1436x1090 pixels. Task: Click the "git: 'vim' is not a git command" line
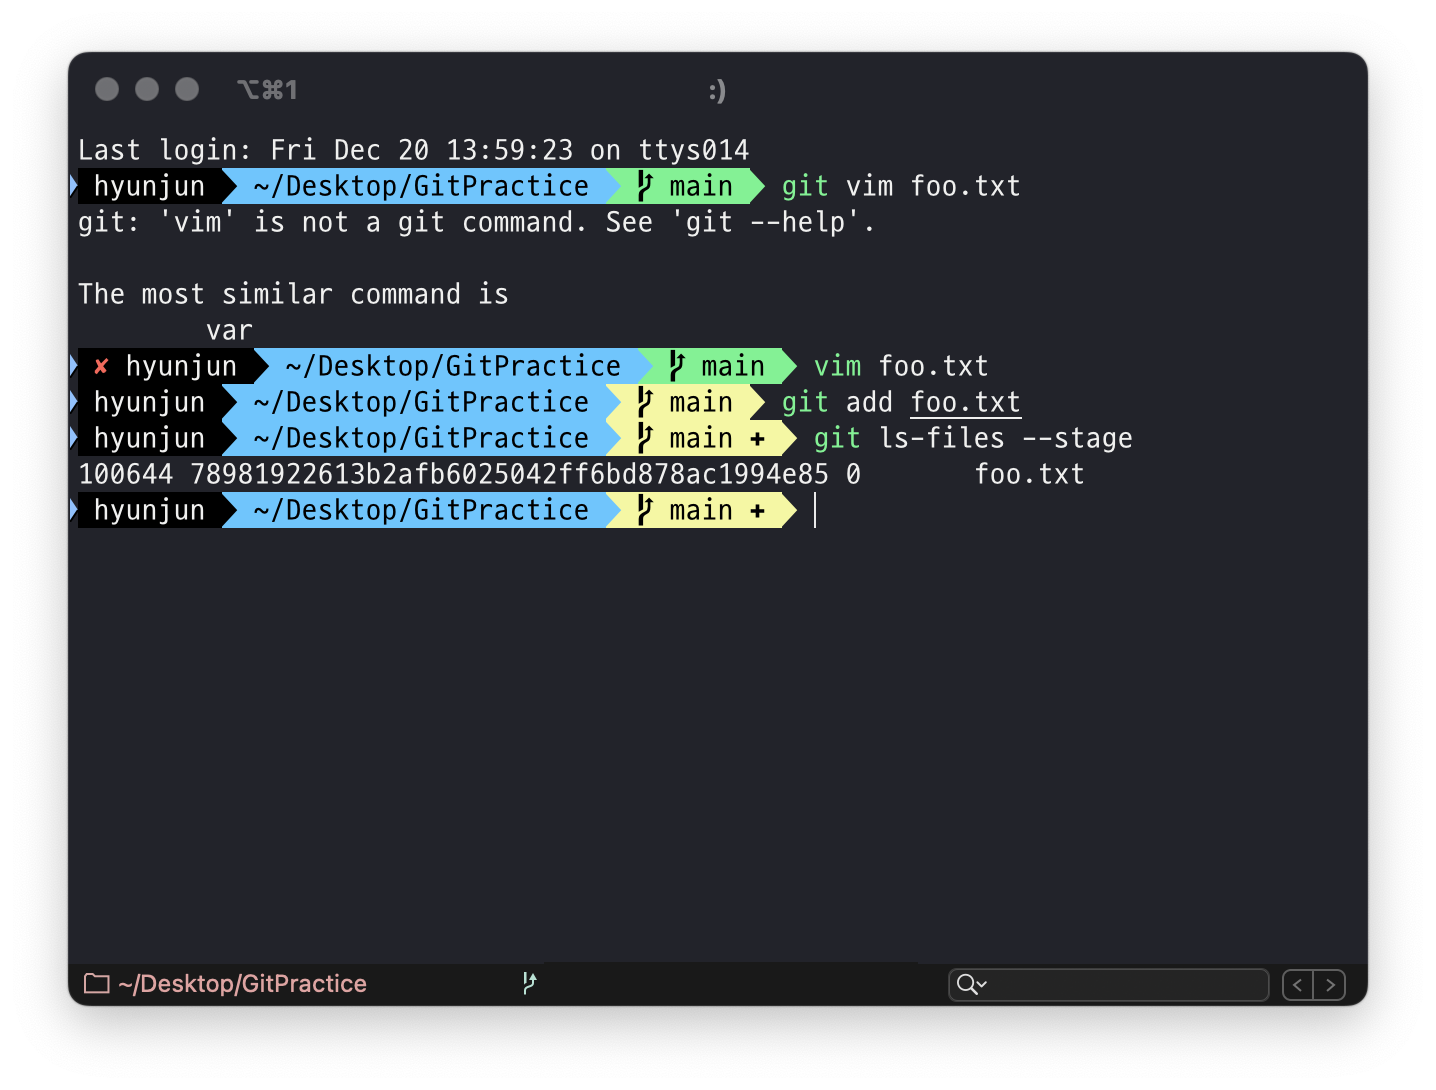pos(476,222)
